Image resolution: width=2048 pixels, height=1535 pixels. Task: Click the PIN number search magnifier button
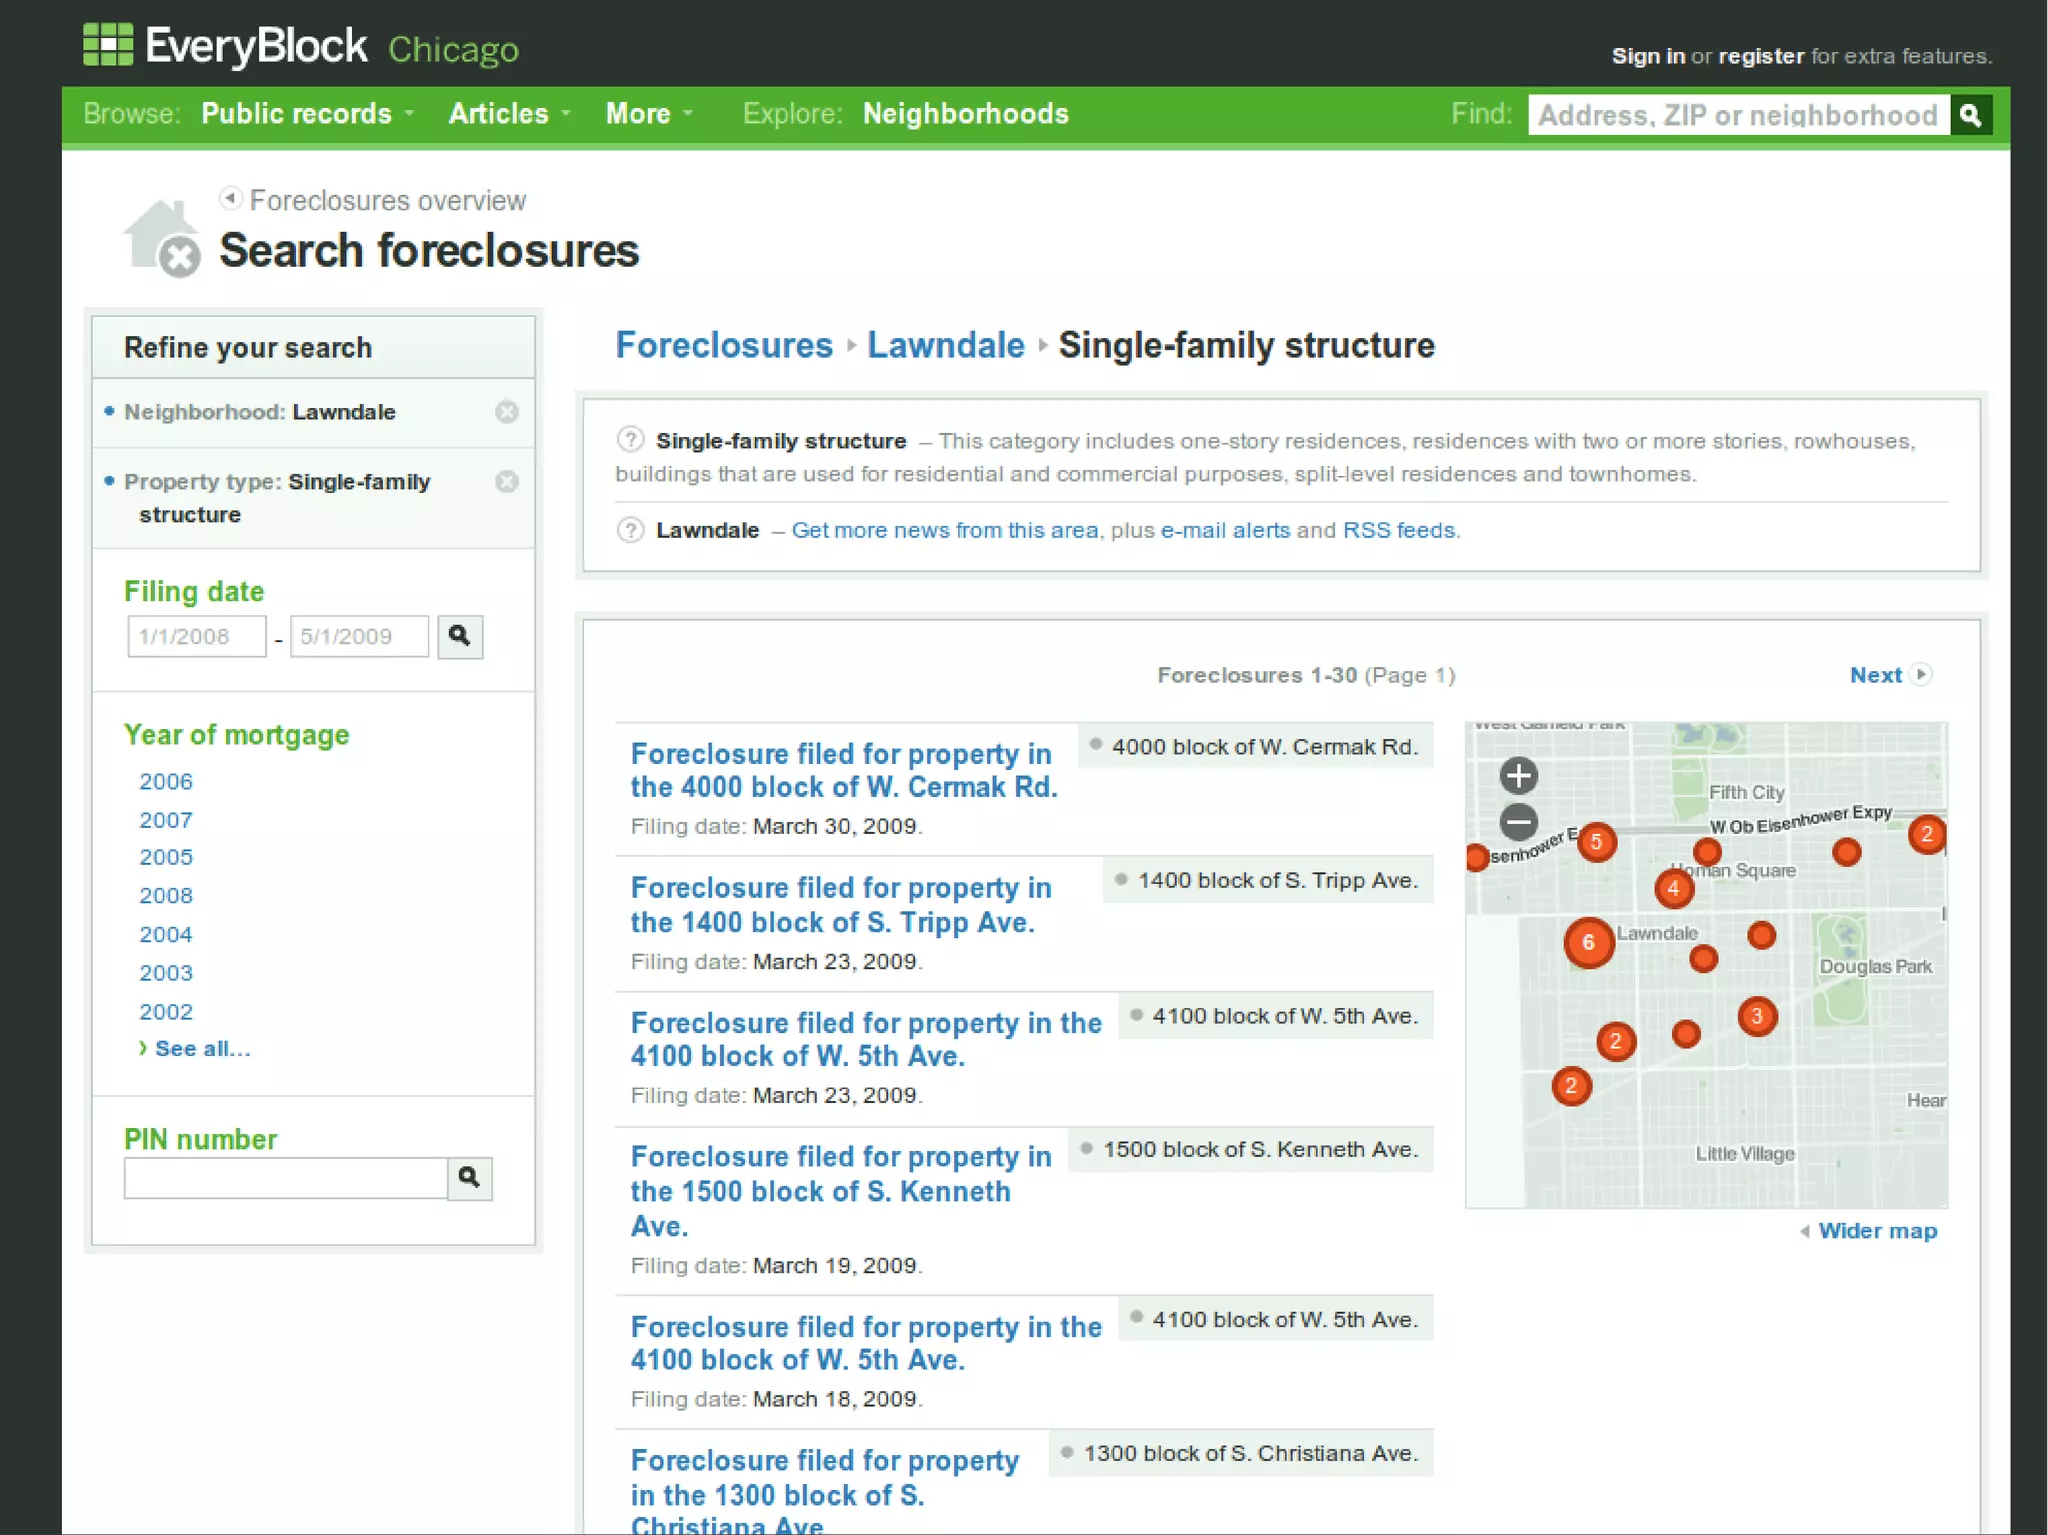point(469,1178)
